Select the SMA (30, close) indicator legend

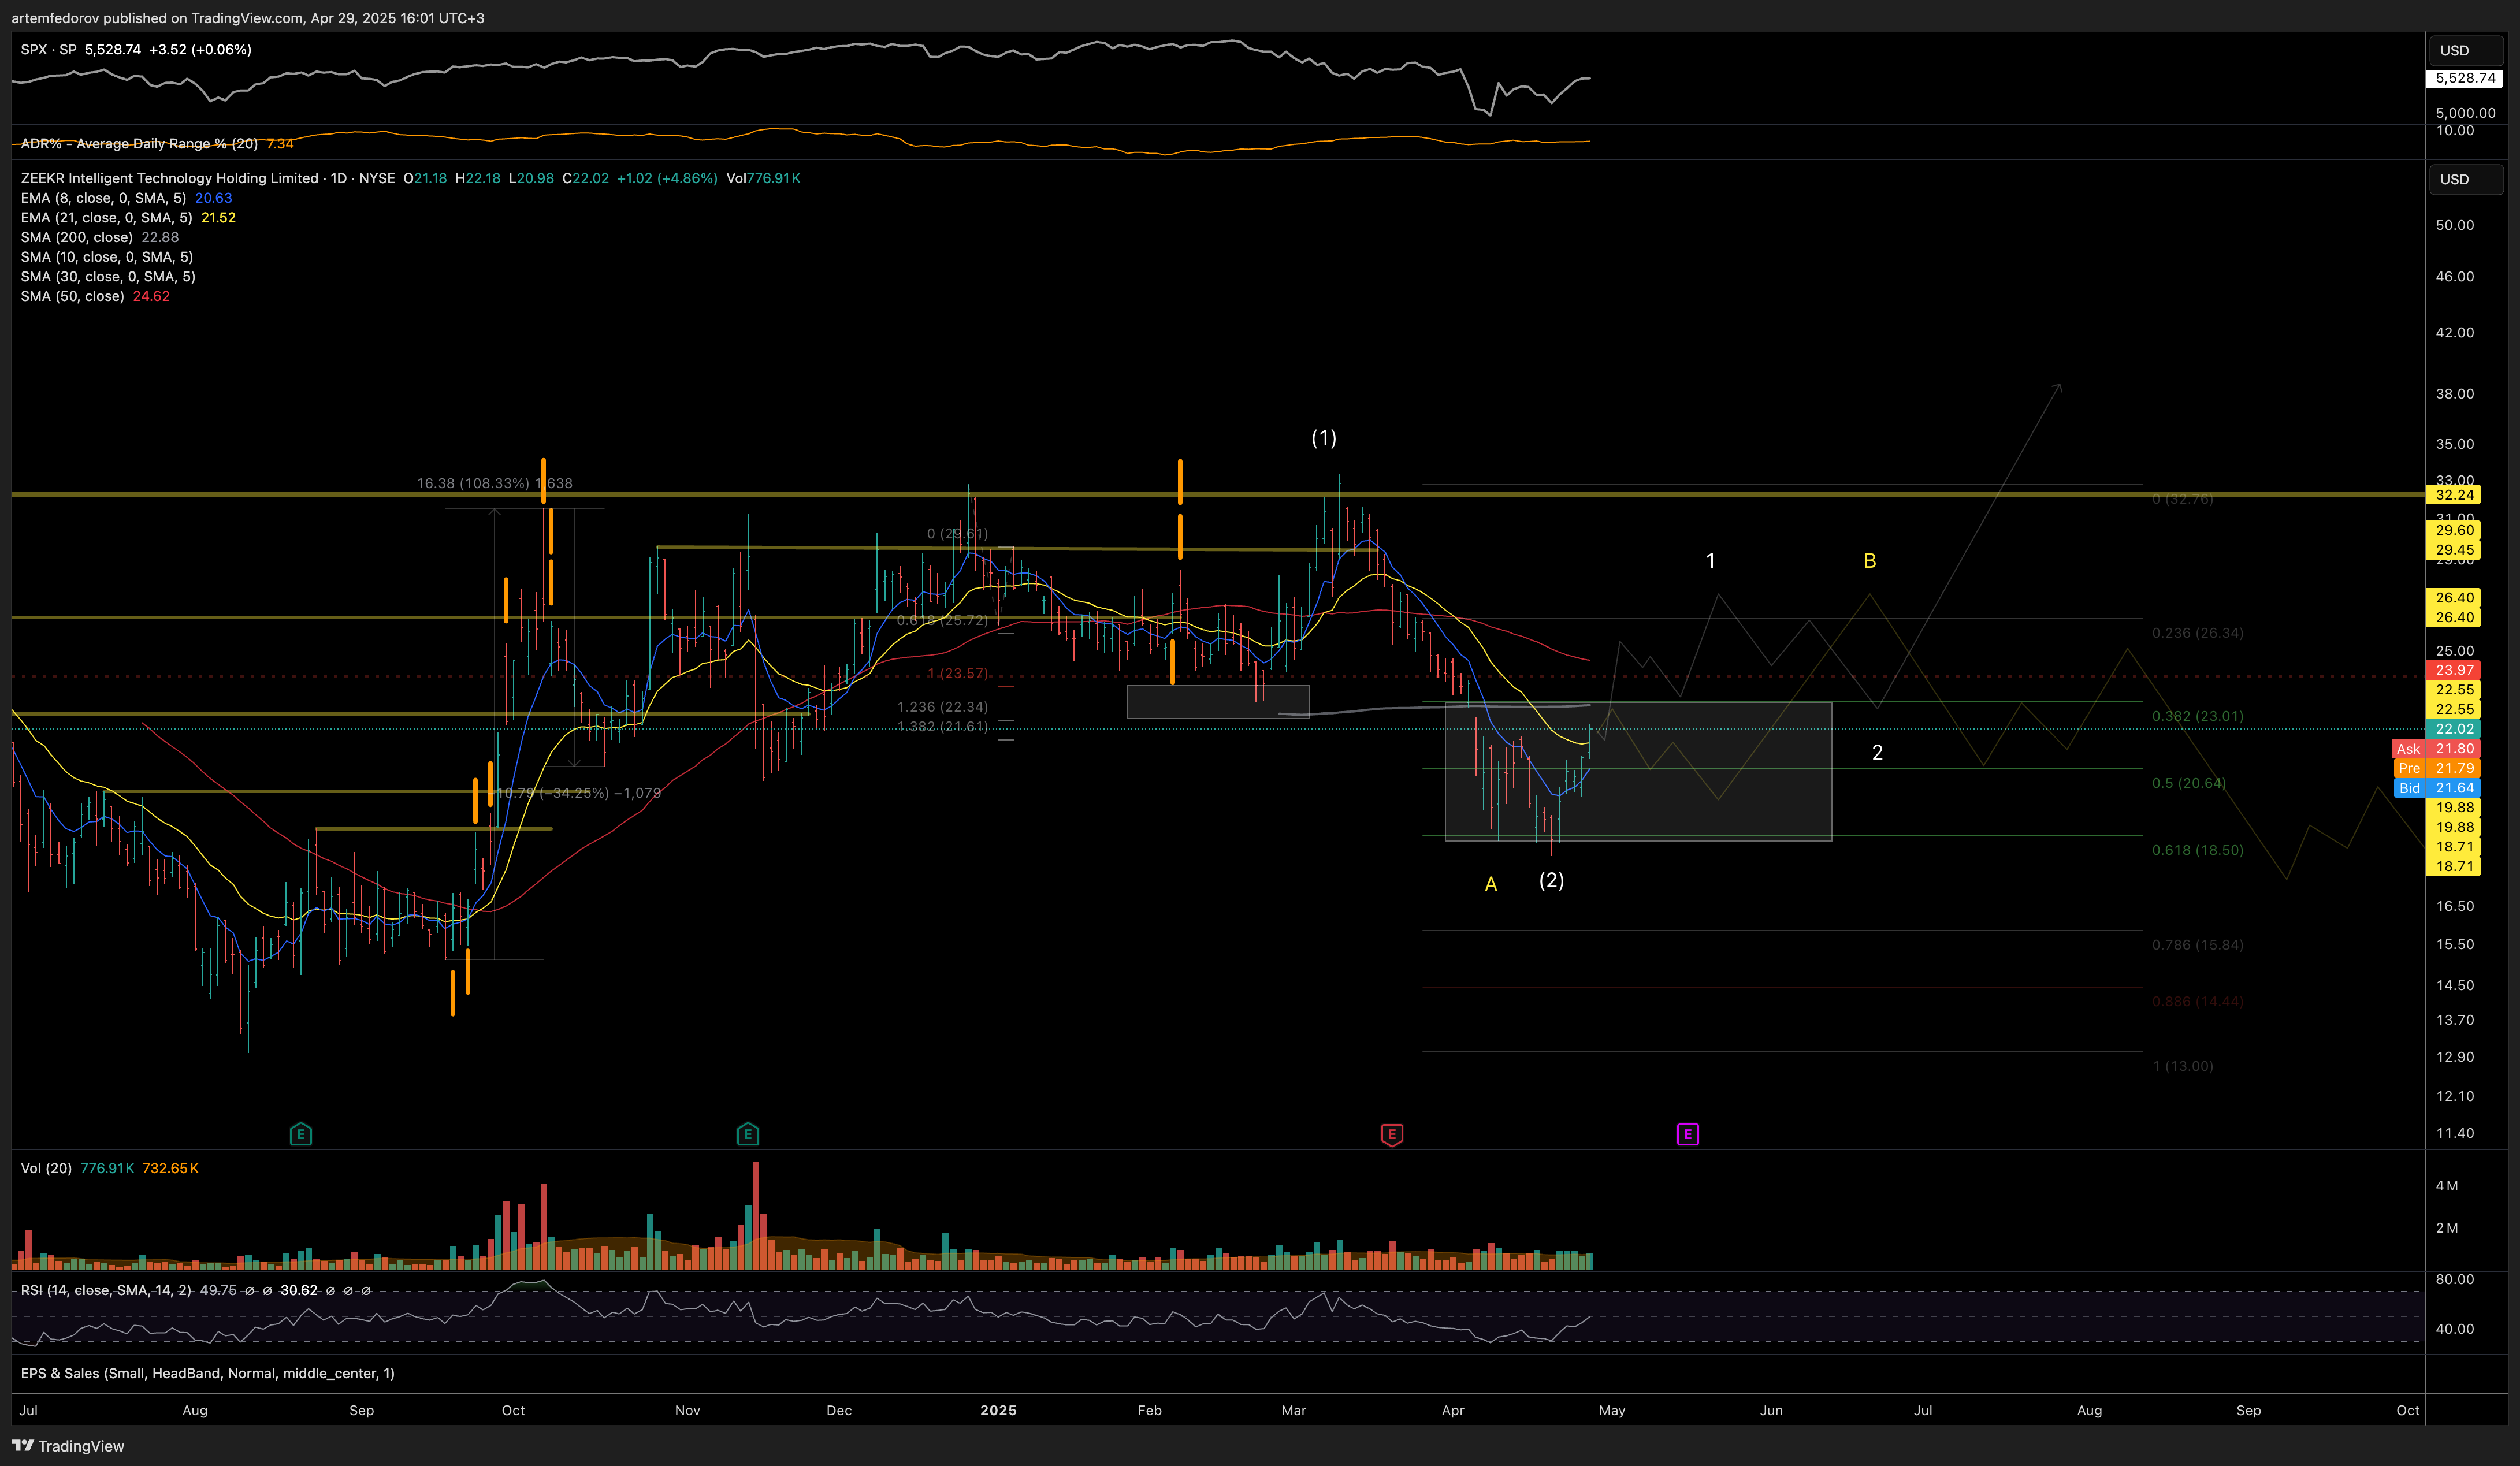[108, 276]
